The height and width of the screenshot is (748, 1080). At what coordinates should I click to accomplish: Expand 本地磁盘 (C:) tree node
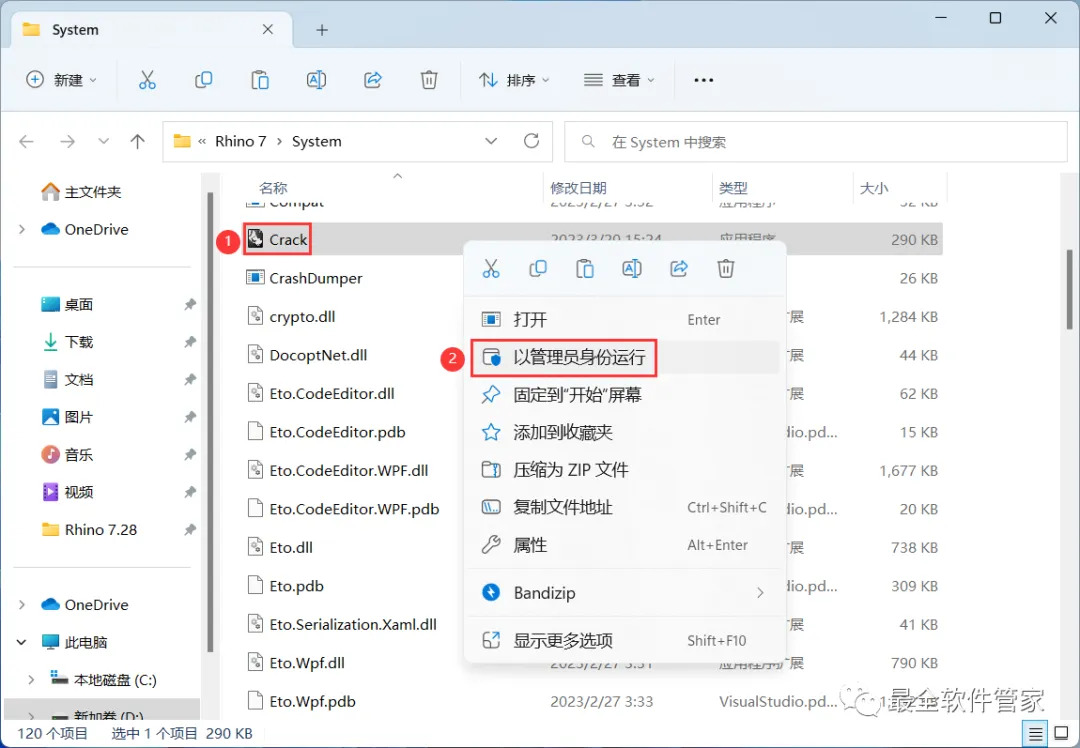31,680
